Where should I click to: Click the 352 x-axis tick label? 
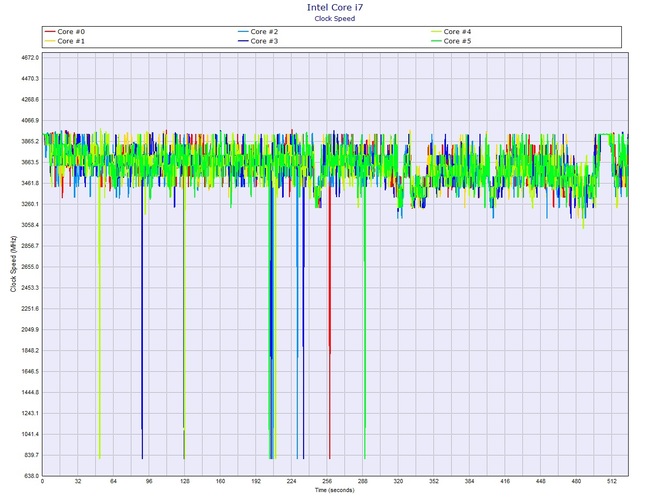pyautogui.click(x=434, y=481)
